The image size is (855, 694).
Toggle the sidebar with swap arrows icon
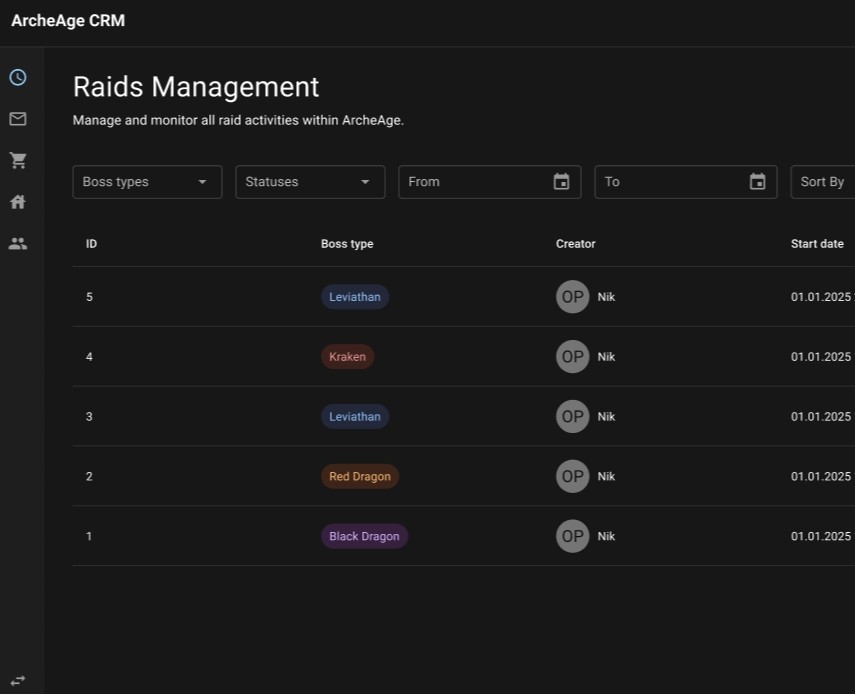click(18, 680)
